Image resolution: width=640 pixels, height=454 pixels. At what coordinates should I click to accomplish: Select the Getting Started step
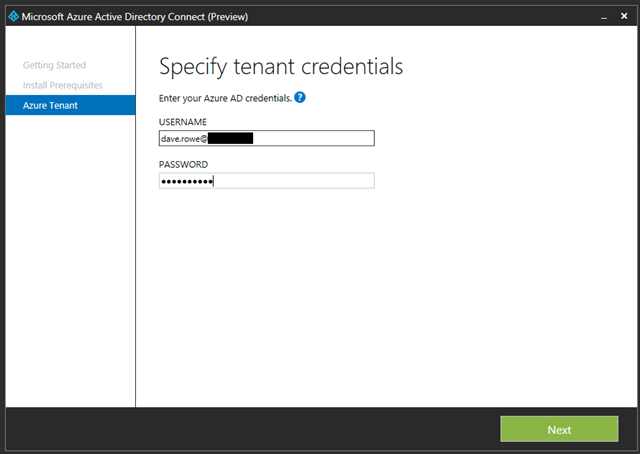(54, 65)
